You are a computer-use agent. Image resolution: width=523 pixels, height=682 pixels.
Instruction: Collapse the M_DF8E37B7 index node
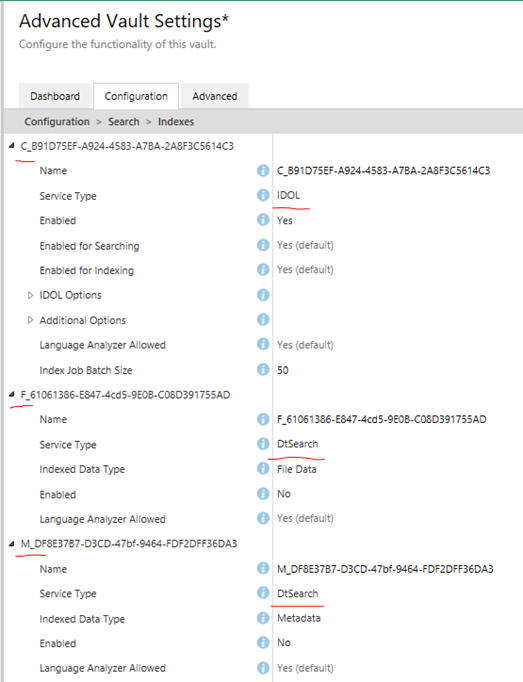pos(12,544)
